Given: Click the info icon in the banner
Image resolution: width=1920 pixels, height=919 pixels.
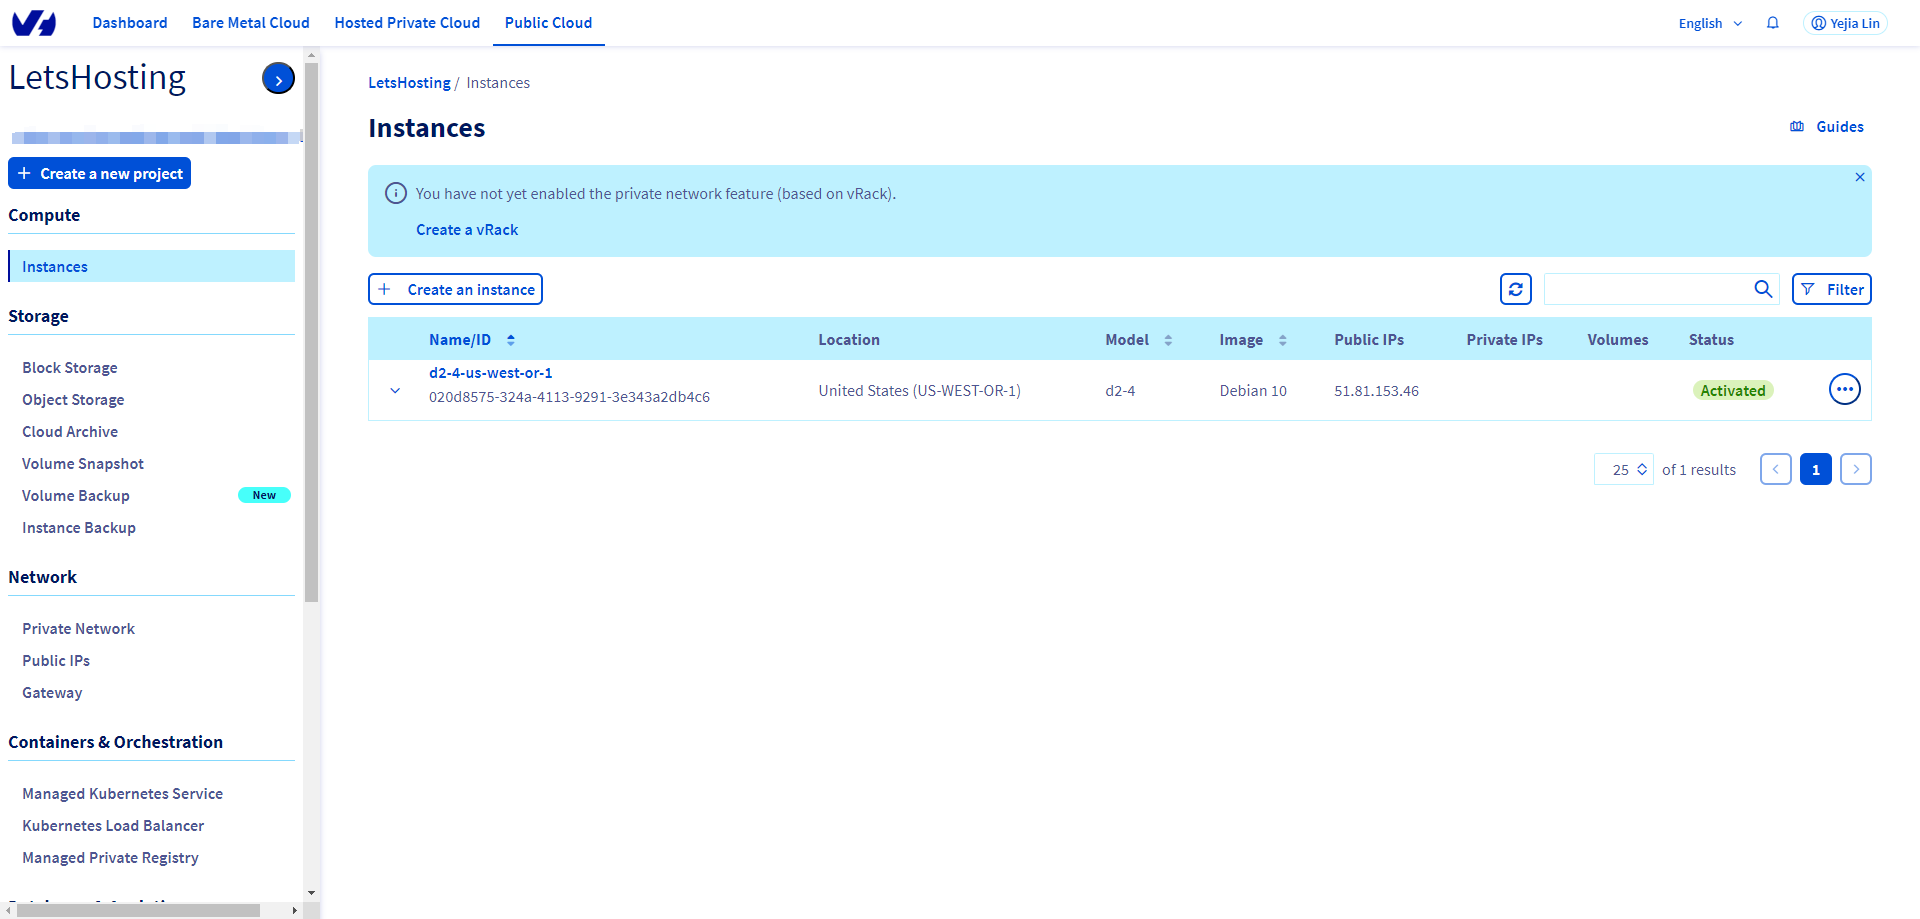Looking at the screenshot, I should pos(396,193).
